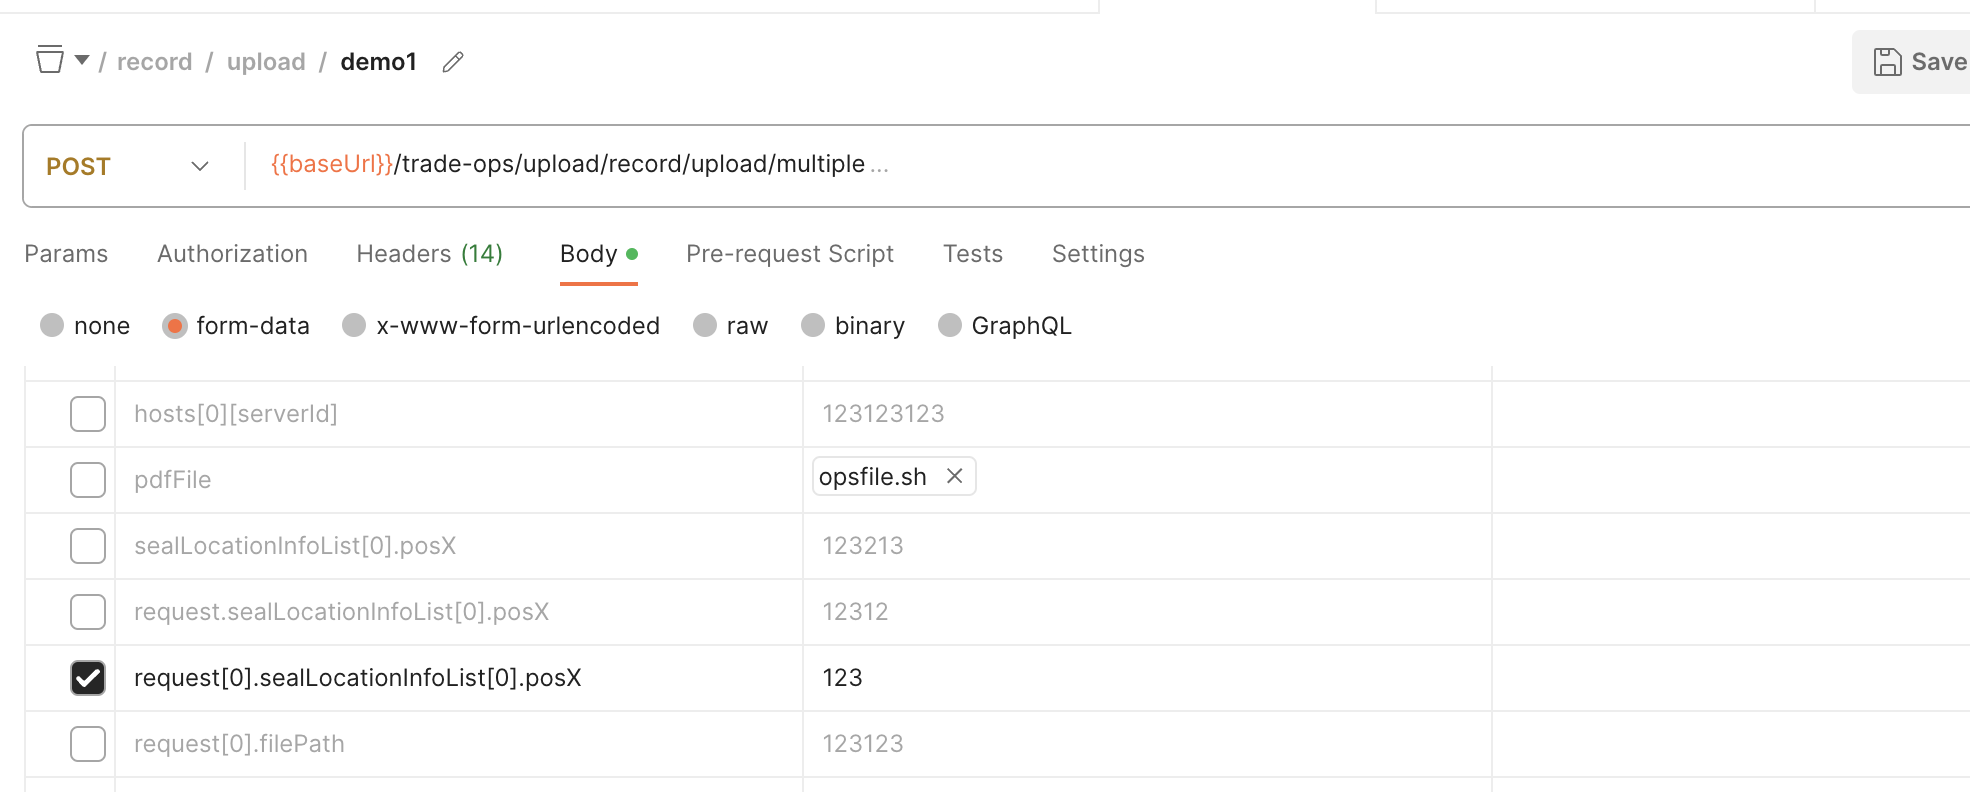Click the pdfFile key cell
1970x792 pixels.
pyautogui.click(x=459, y=480)
